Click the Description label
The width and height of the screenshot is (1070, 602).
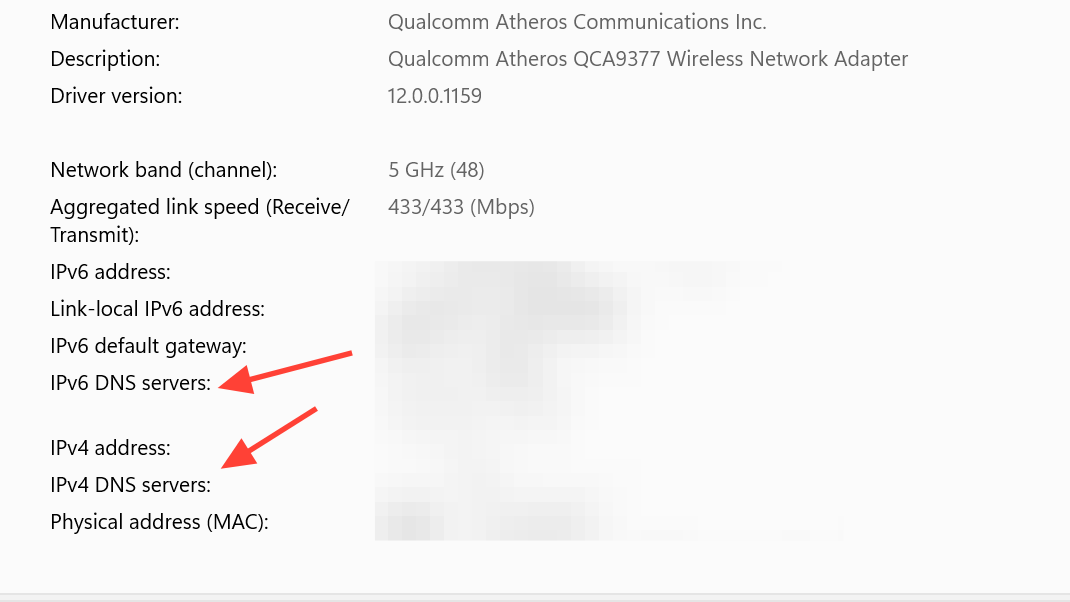[x=105, y=59]
